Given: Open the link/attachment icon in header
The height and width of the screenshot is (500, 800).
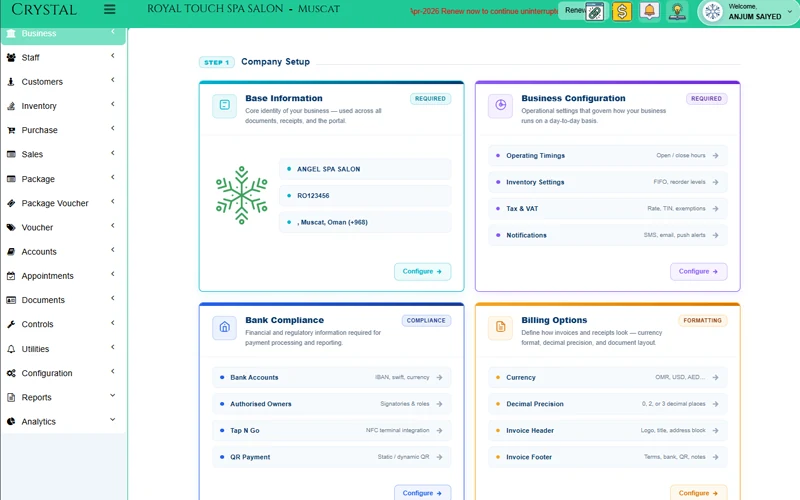Looking at the screenshot, I should (x=595, y=11).
